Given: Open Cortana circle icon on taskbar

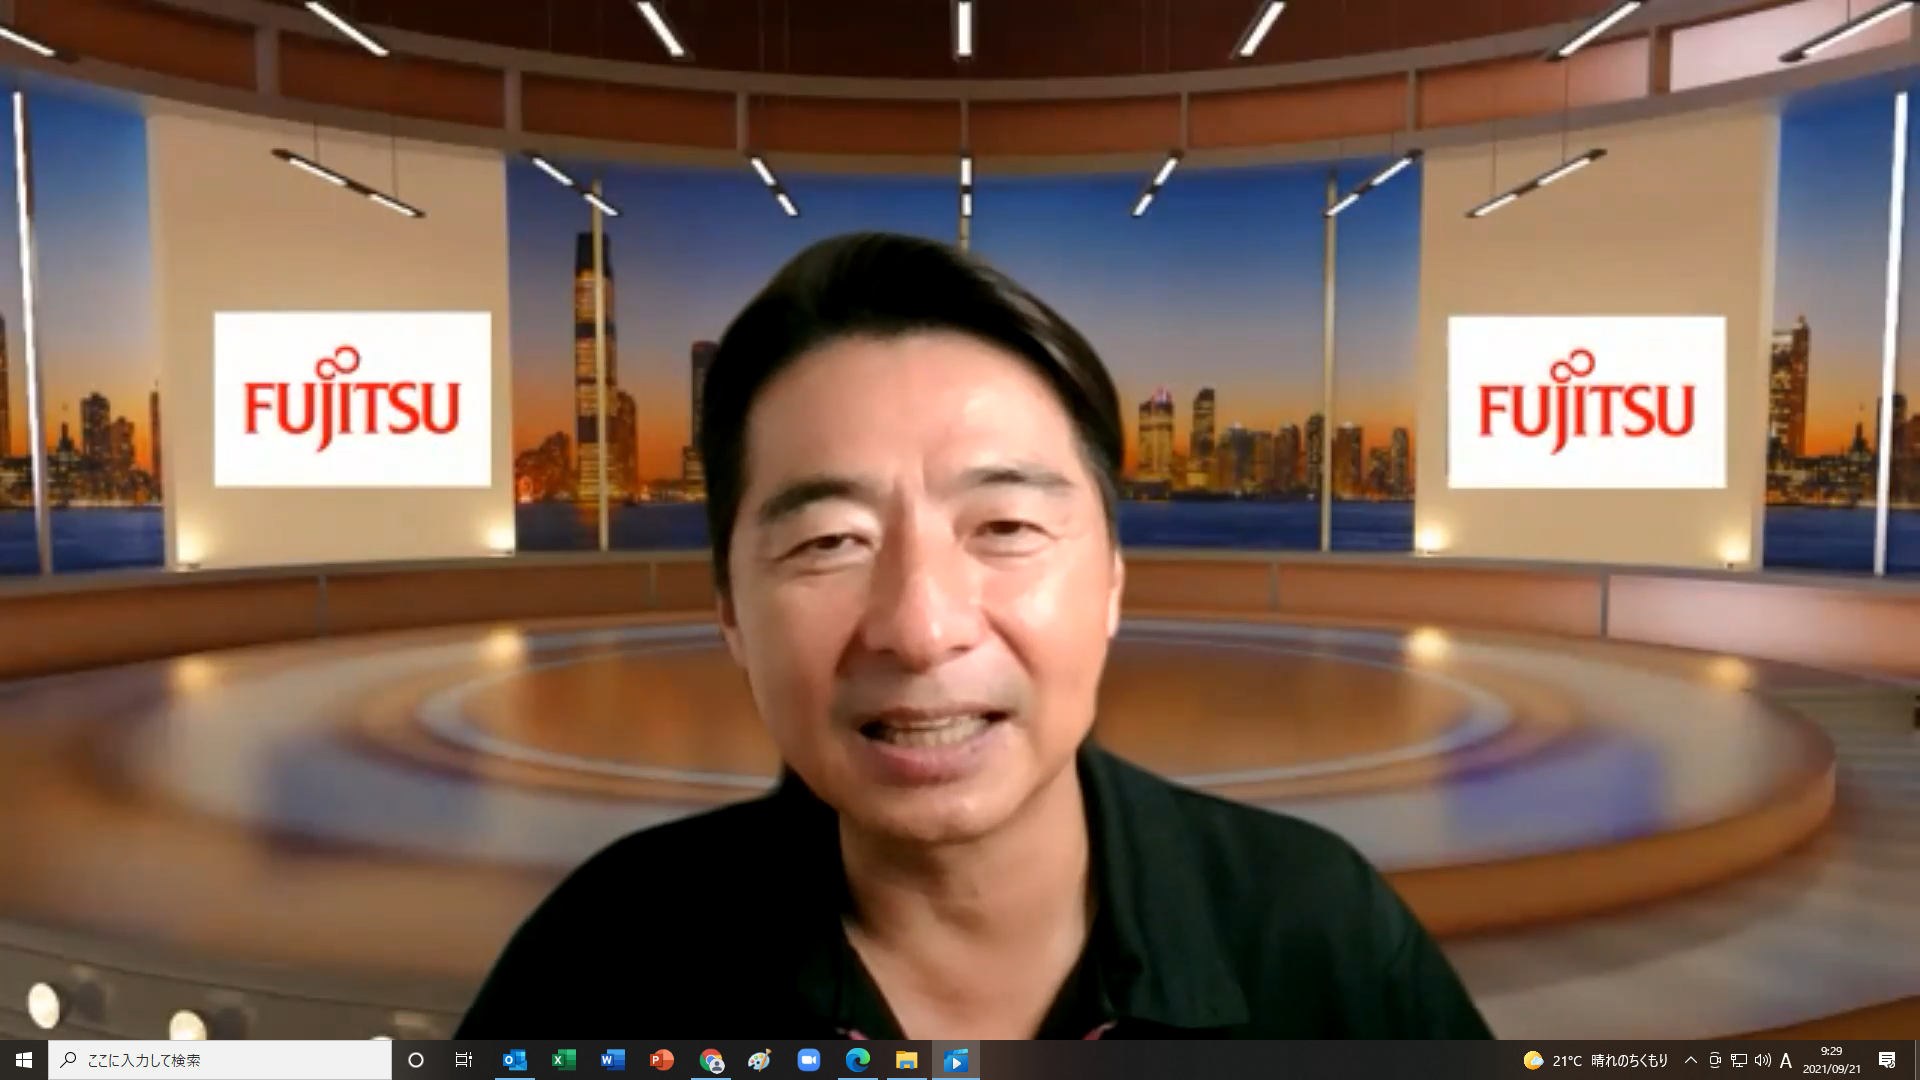Looking at the screenshot, I should (416, 1060).
